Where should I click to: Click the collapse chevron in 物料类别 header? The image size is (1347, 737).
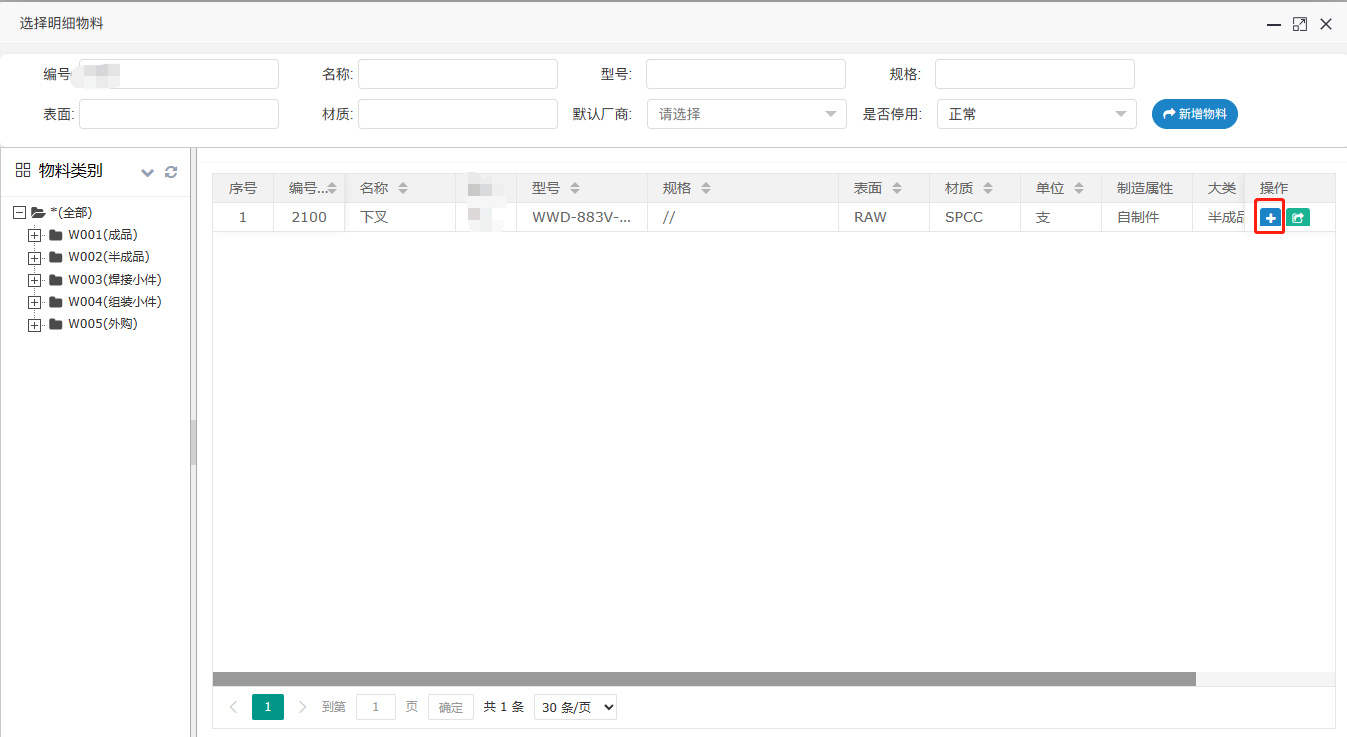tap(148, 172)
